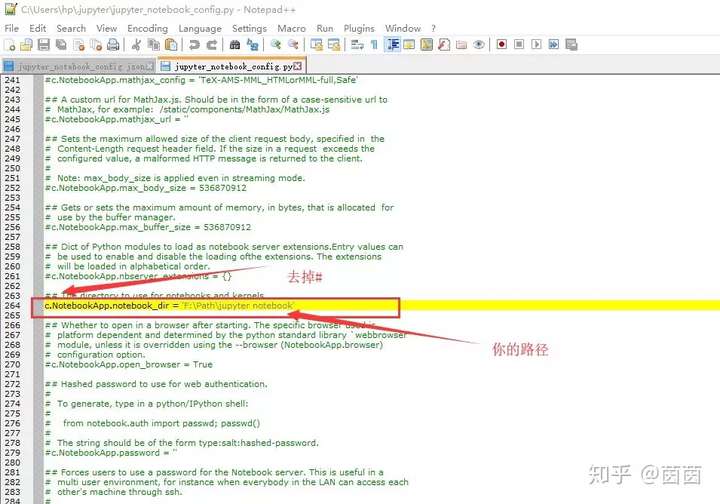Click the Save All toolbar icon

(61, 45)
